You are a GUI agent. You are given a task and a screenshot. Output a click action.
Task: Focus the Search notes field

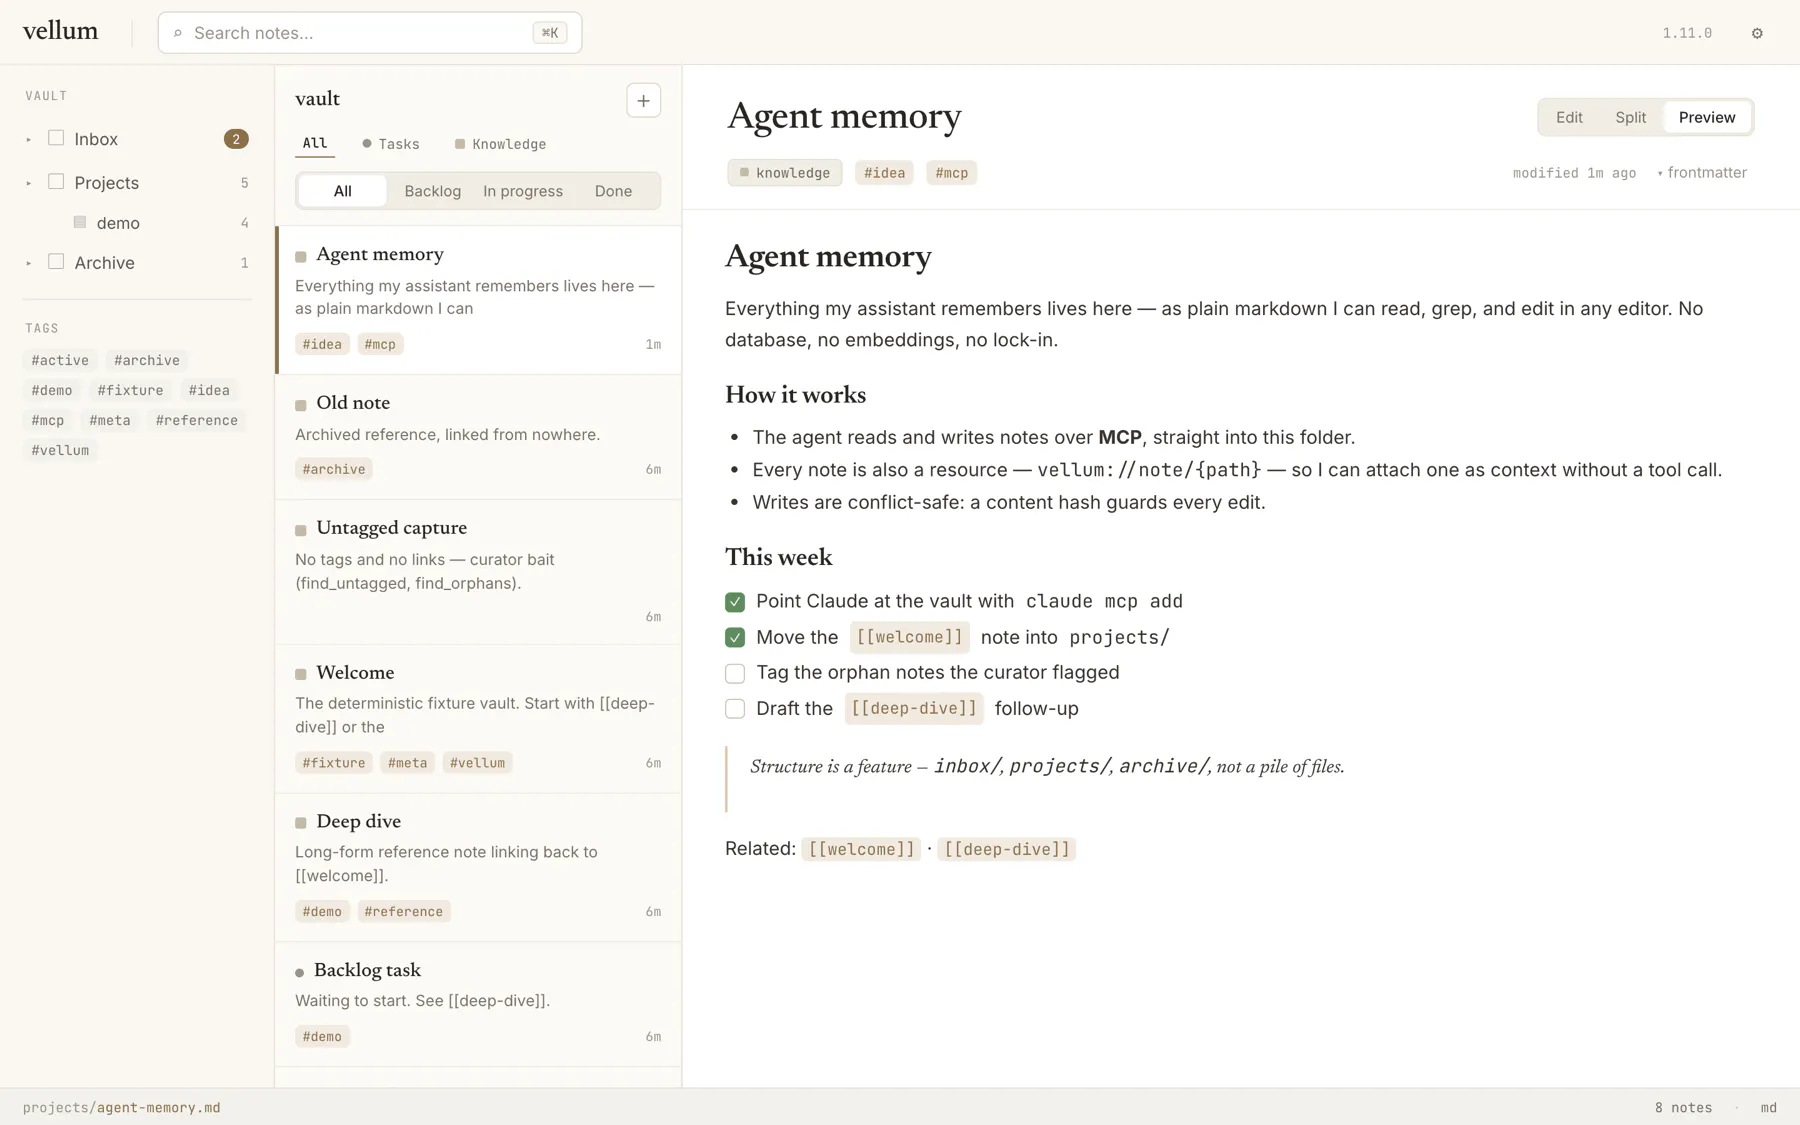370,33
